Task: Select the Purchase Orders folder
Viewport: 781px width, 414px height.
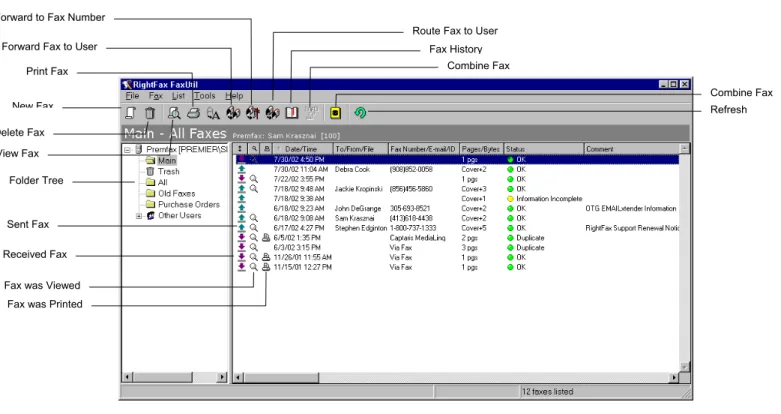Action: 189,204
